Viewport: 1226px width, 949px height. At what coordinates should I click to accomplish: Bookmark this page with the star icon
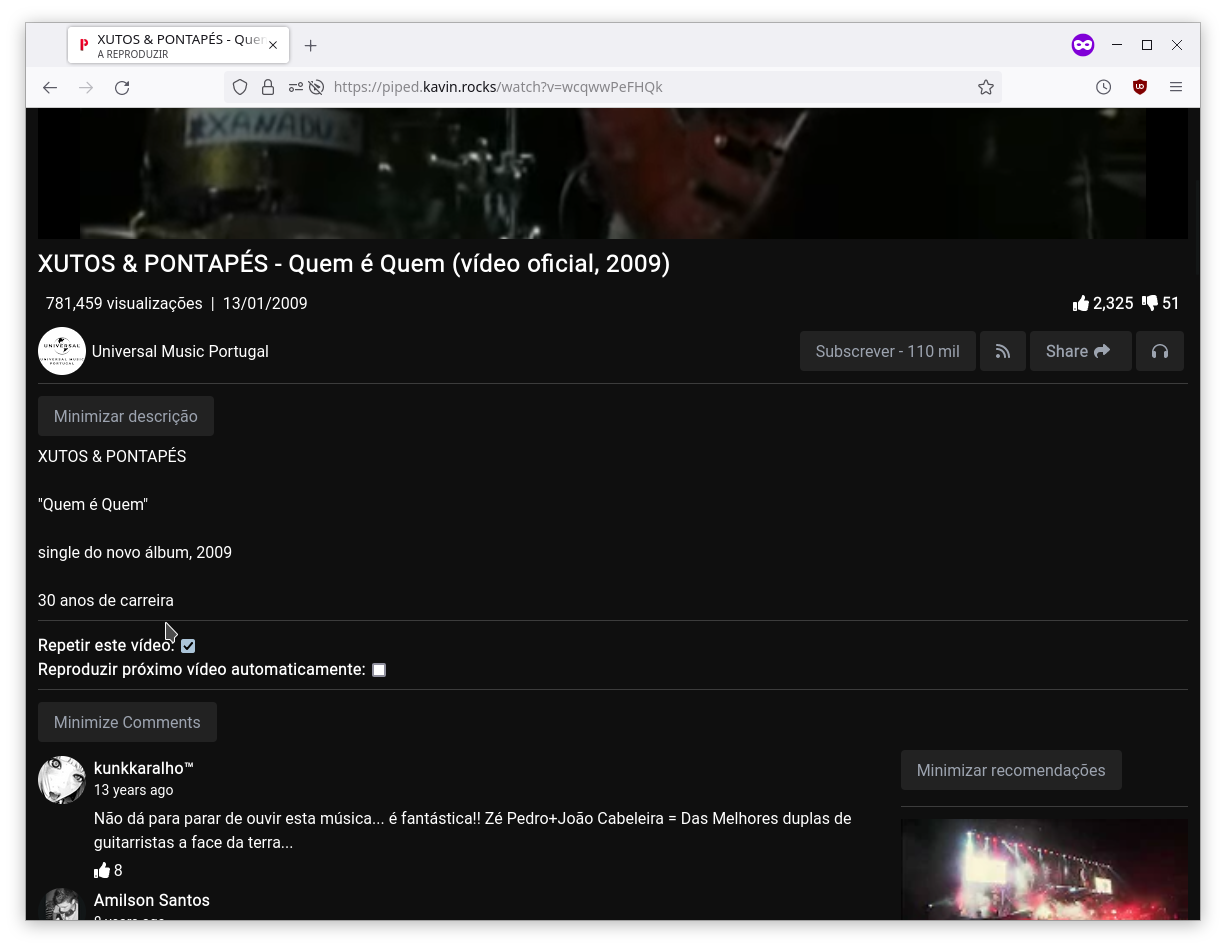pos(986,87)
